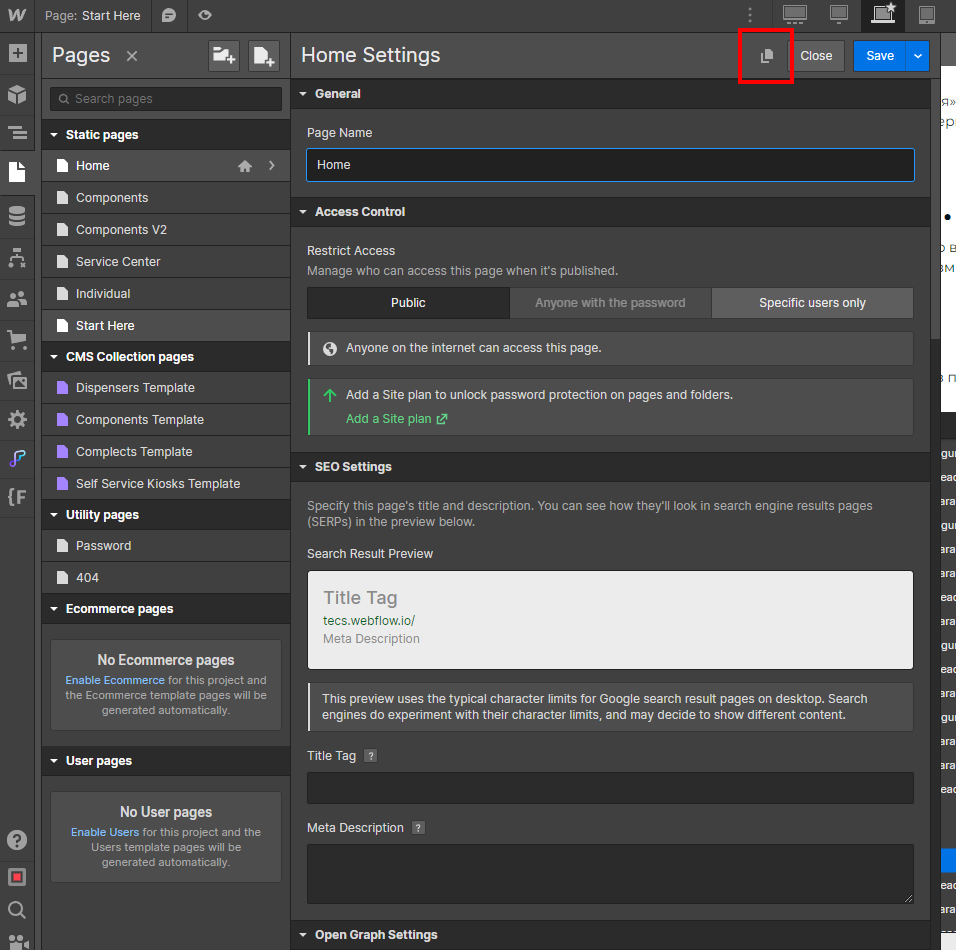
Task: Select the Components page
Action: 166,198
